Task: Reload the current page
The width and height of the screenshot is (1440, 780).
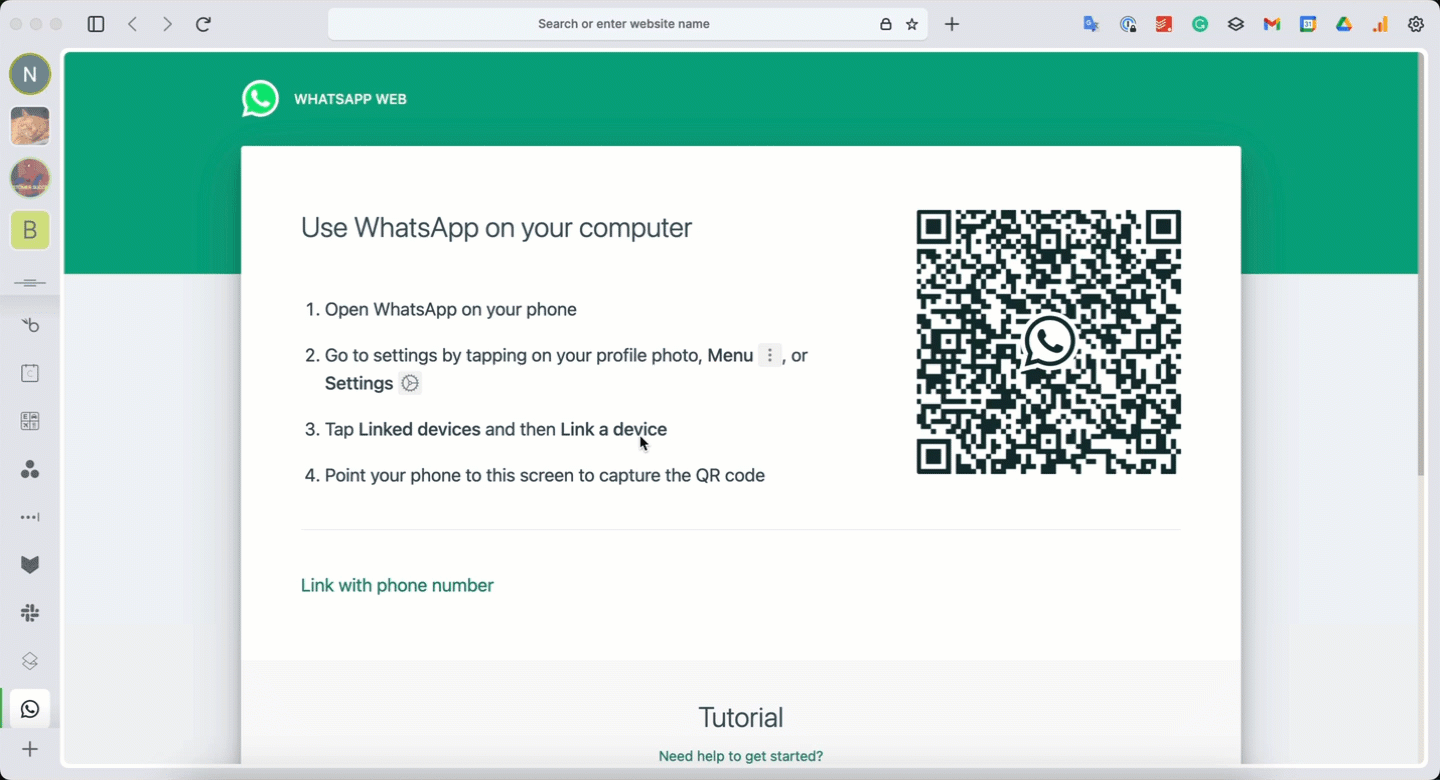Action: (203, 24)
